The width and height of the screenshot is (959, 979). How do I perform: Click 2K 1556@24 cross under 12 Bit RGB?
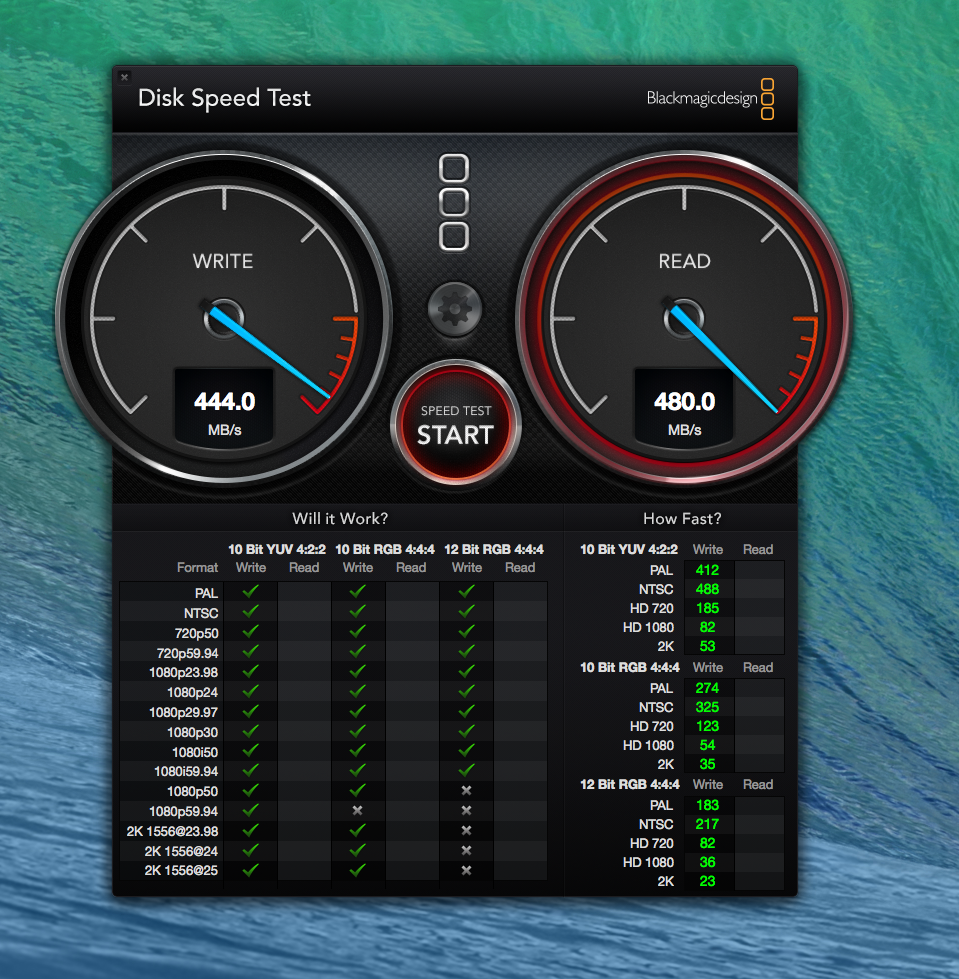tap(466, 850)
